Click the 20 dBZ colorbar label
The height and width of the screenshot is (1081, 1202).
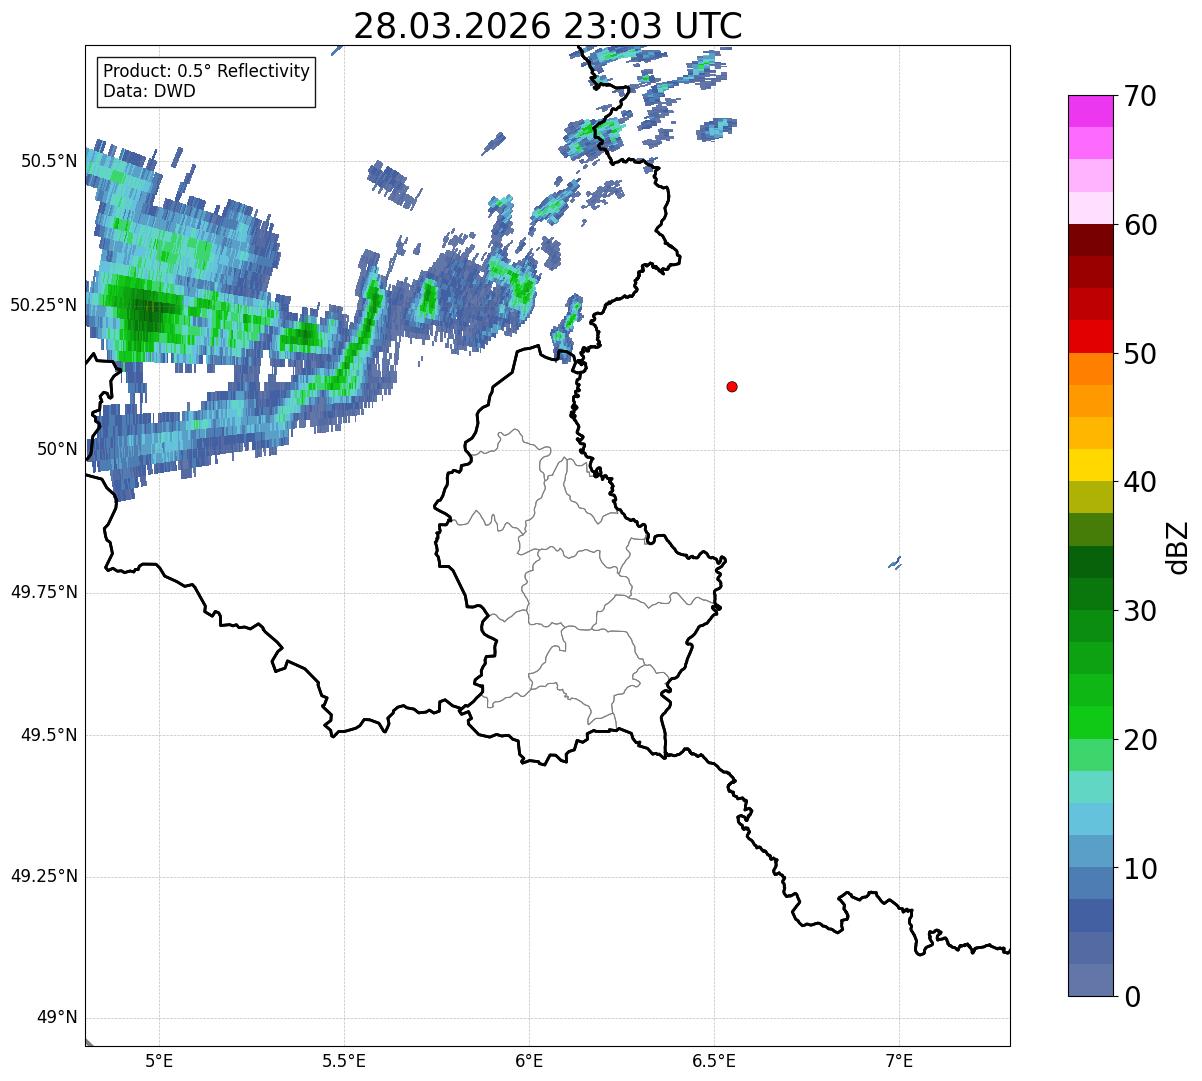[1140, 740]
